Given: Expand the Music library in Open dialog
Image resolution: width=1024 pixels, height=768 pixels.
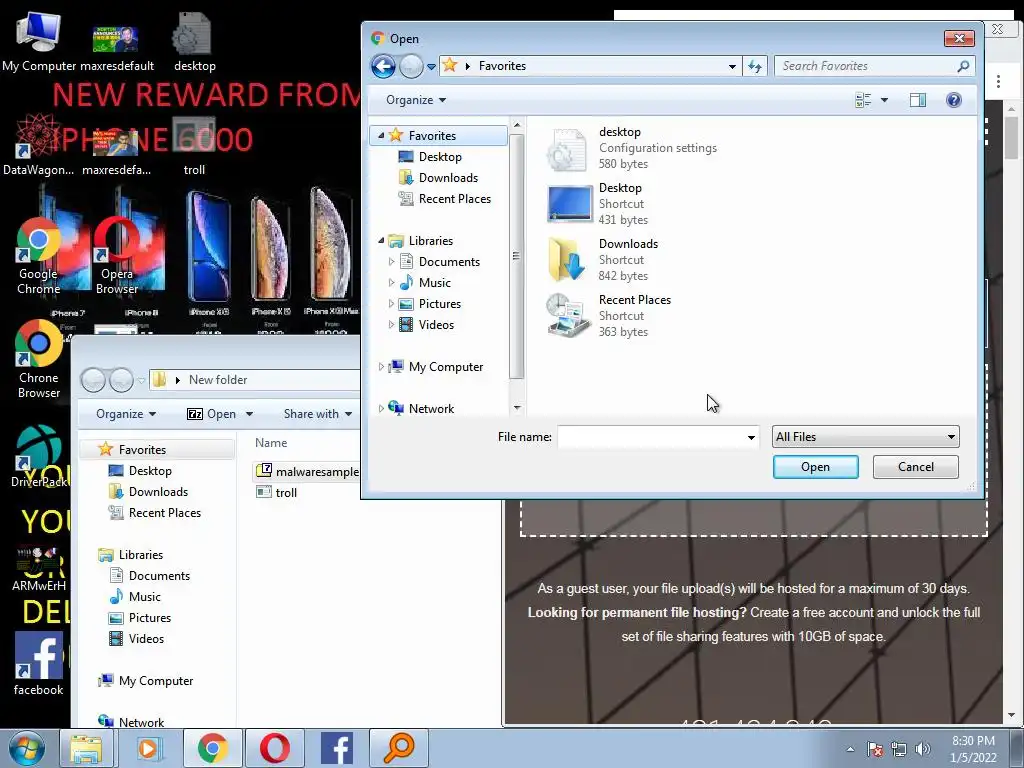Looking at the screenshot, I should tap(391, 283).
